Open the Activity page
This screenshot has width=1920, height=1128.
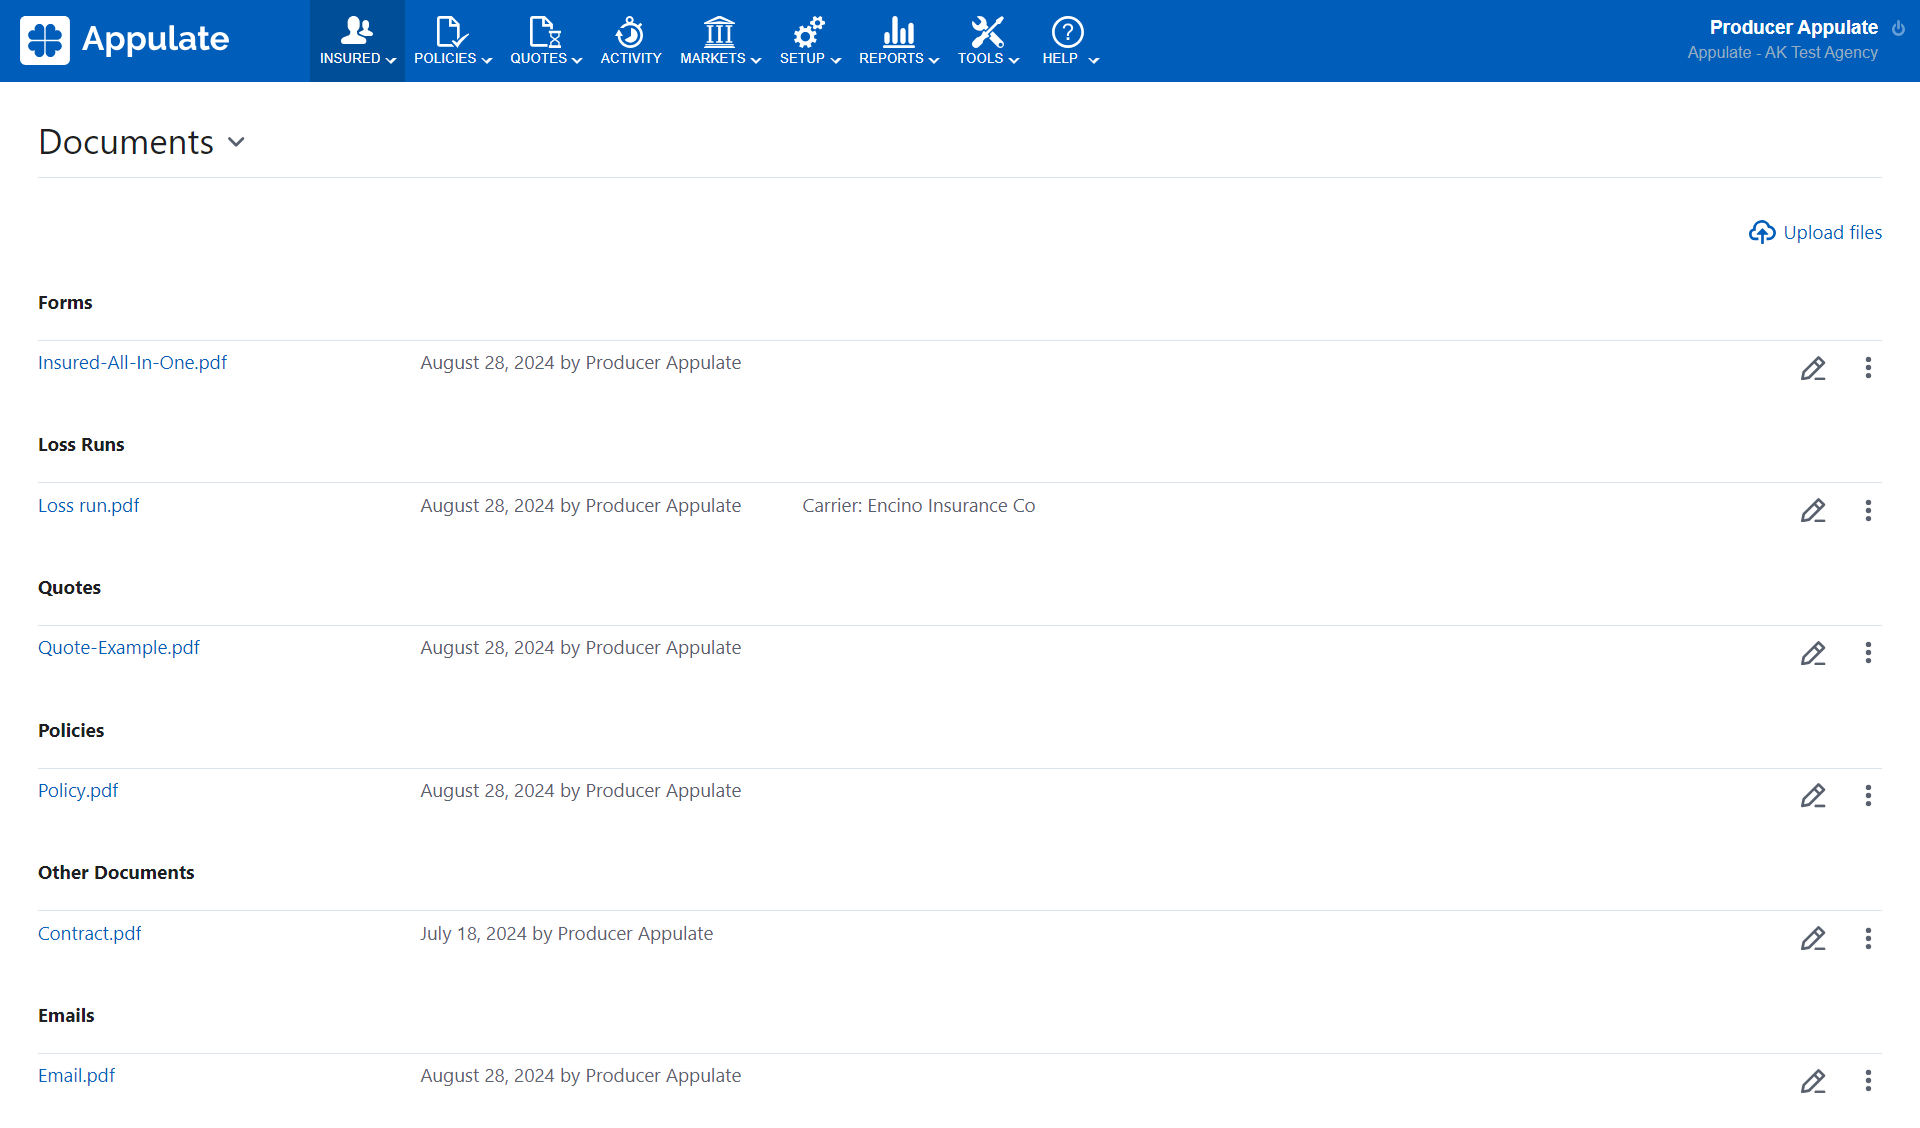630,41
